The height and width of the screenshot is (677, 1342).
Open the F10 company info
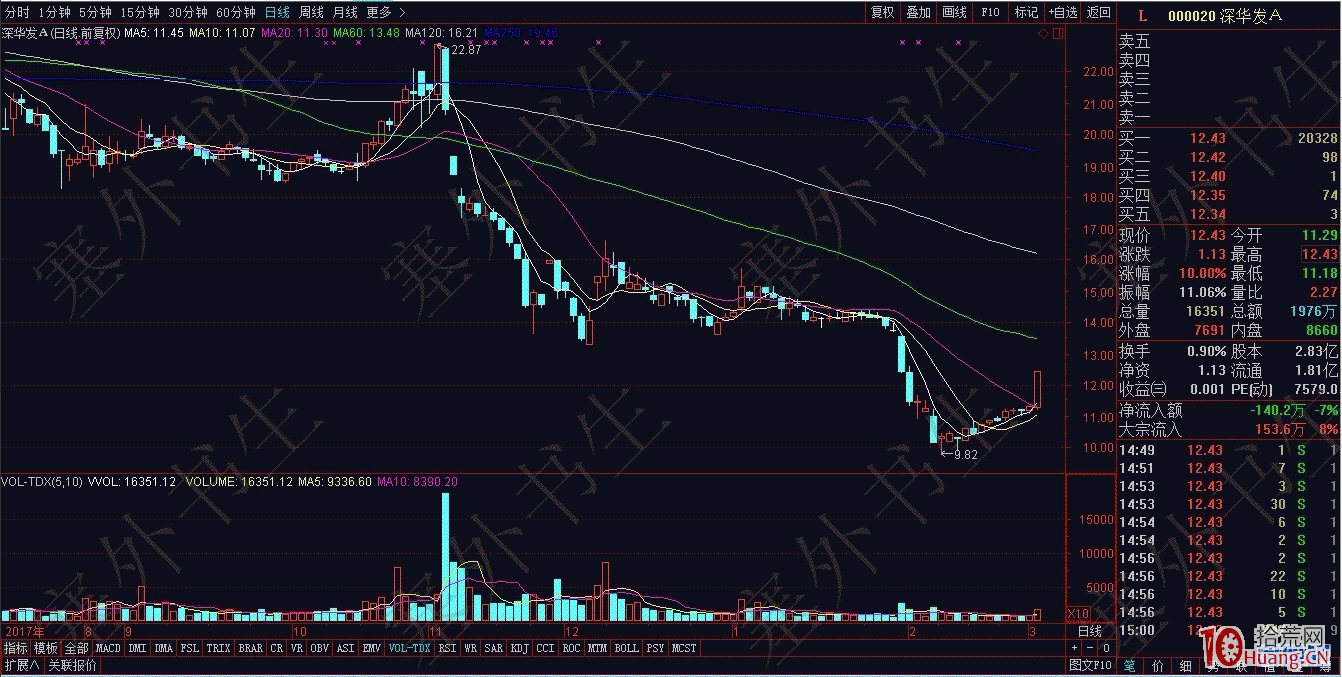[990, 12]
